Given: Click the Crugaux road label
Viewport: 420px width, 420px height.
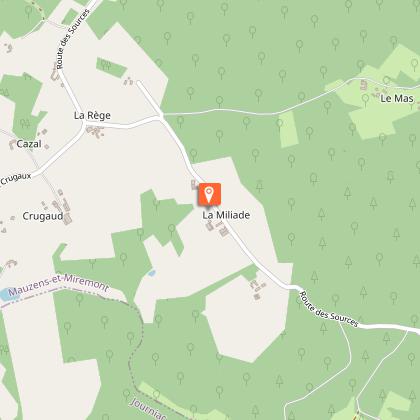Looking at the screenshot, I should [15, 179].
